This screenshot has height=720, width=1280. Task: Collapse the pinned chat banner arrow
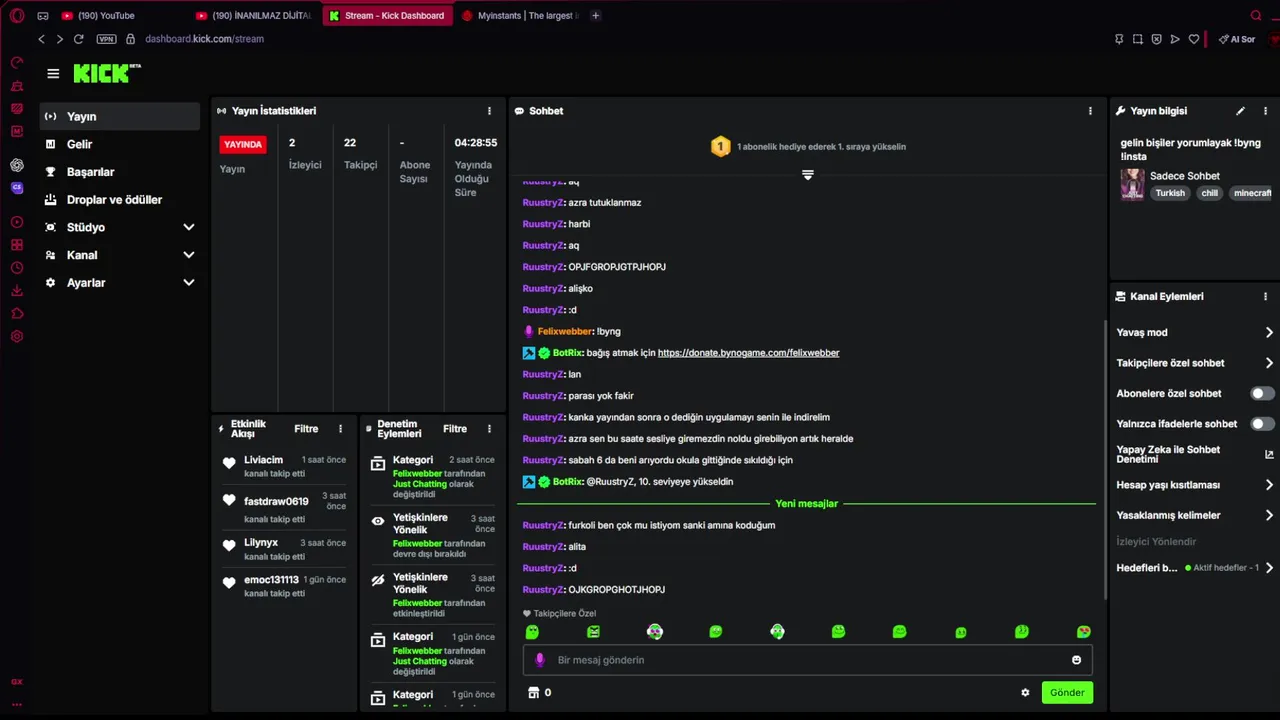pos(808,175)
